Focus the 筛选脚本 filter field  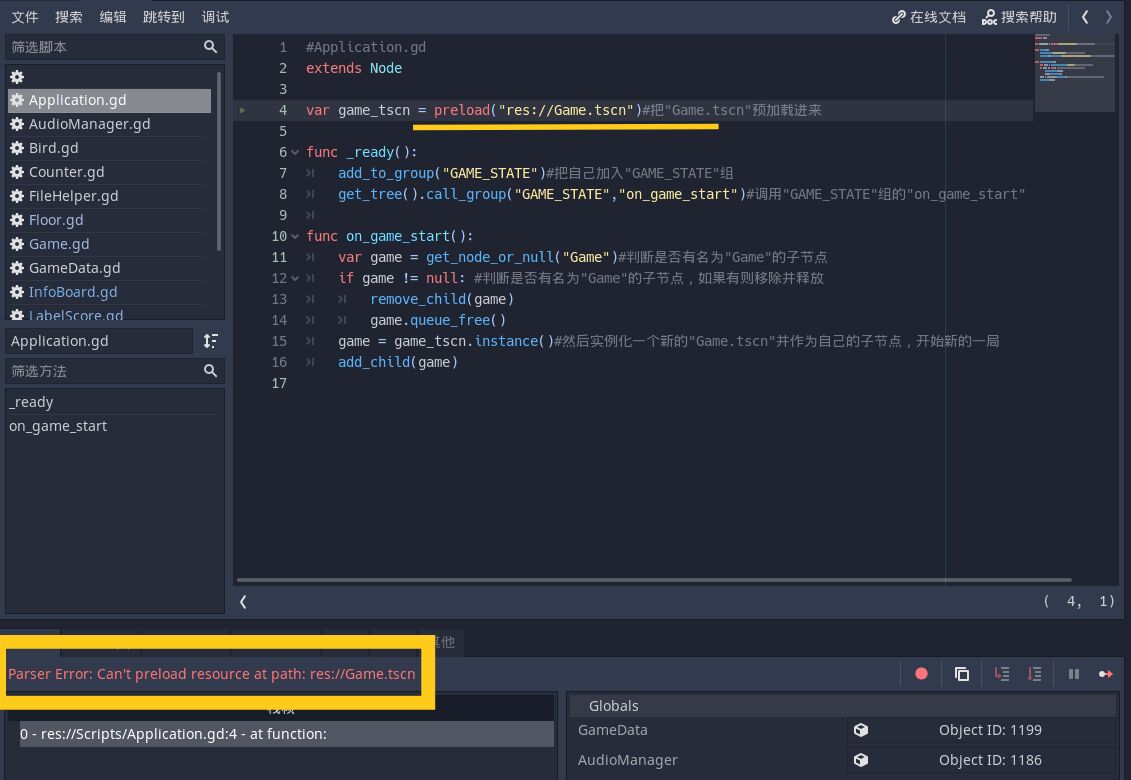tap(115, 47)
